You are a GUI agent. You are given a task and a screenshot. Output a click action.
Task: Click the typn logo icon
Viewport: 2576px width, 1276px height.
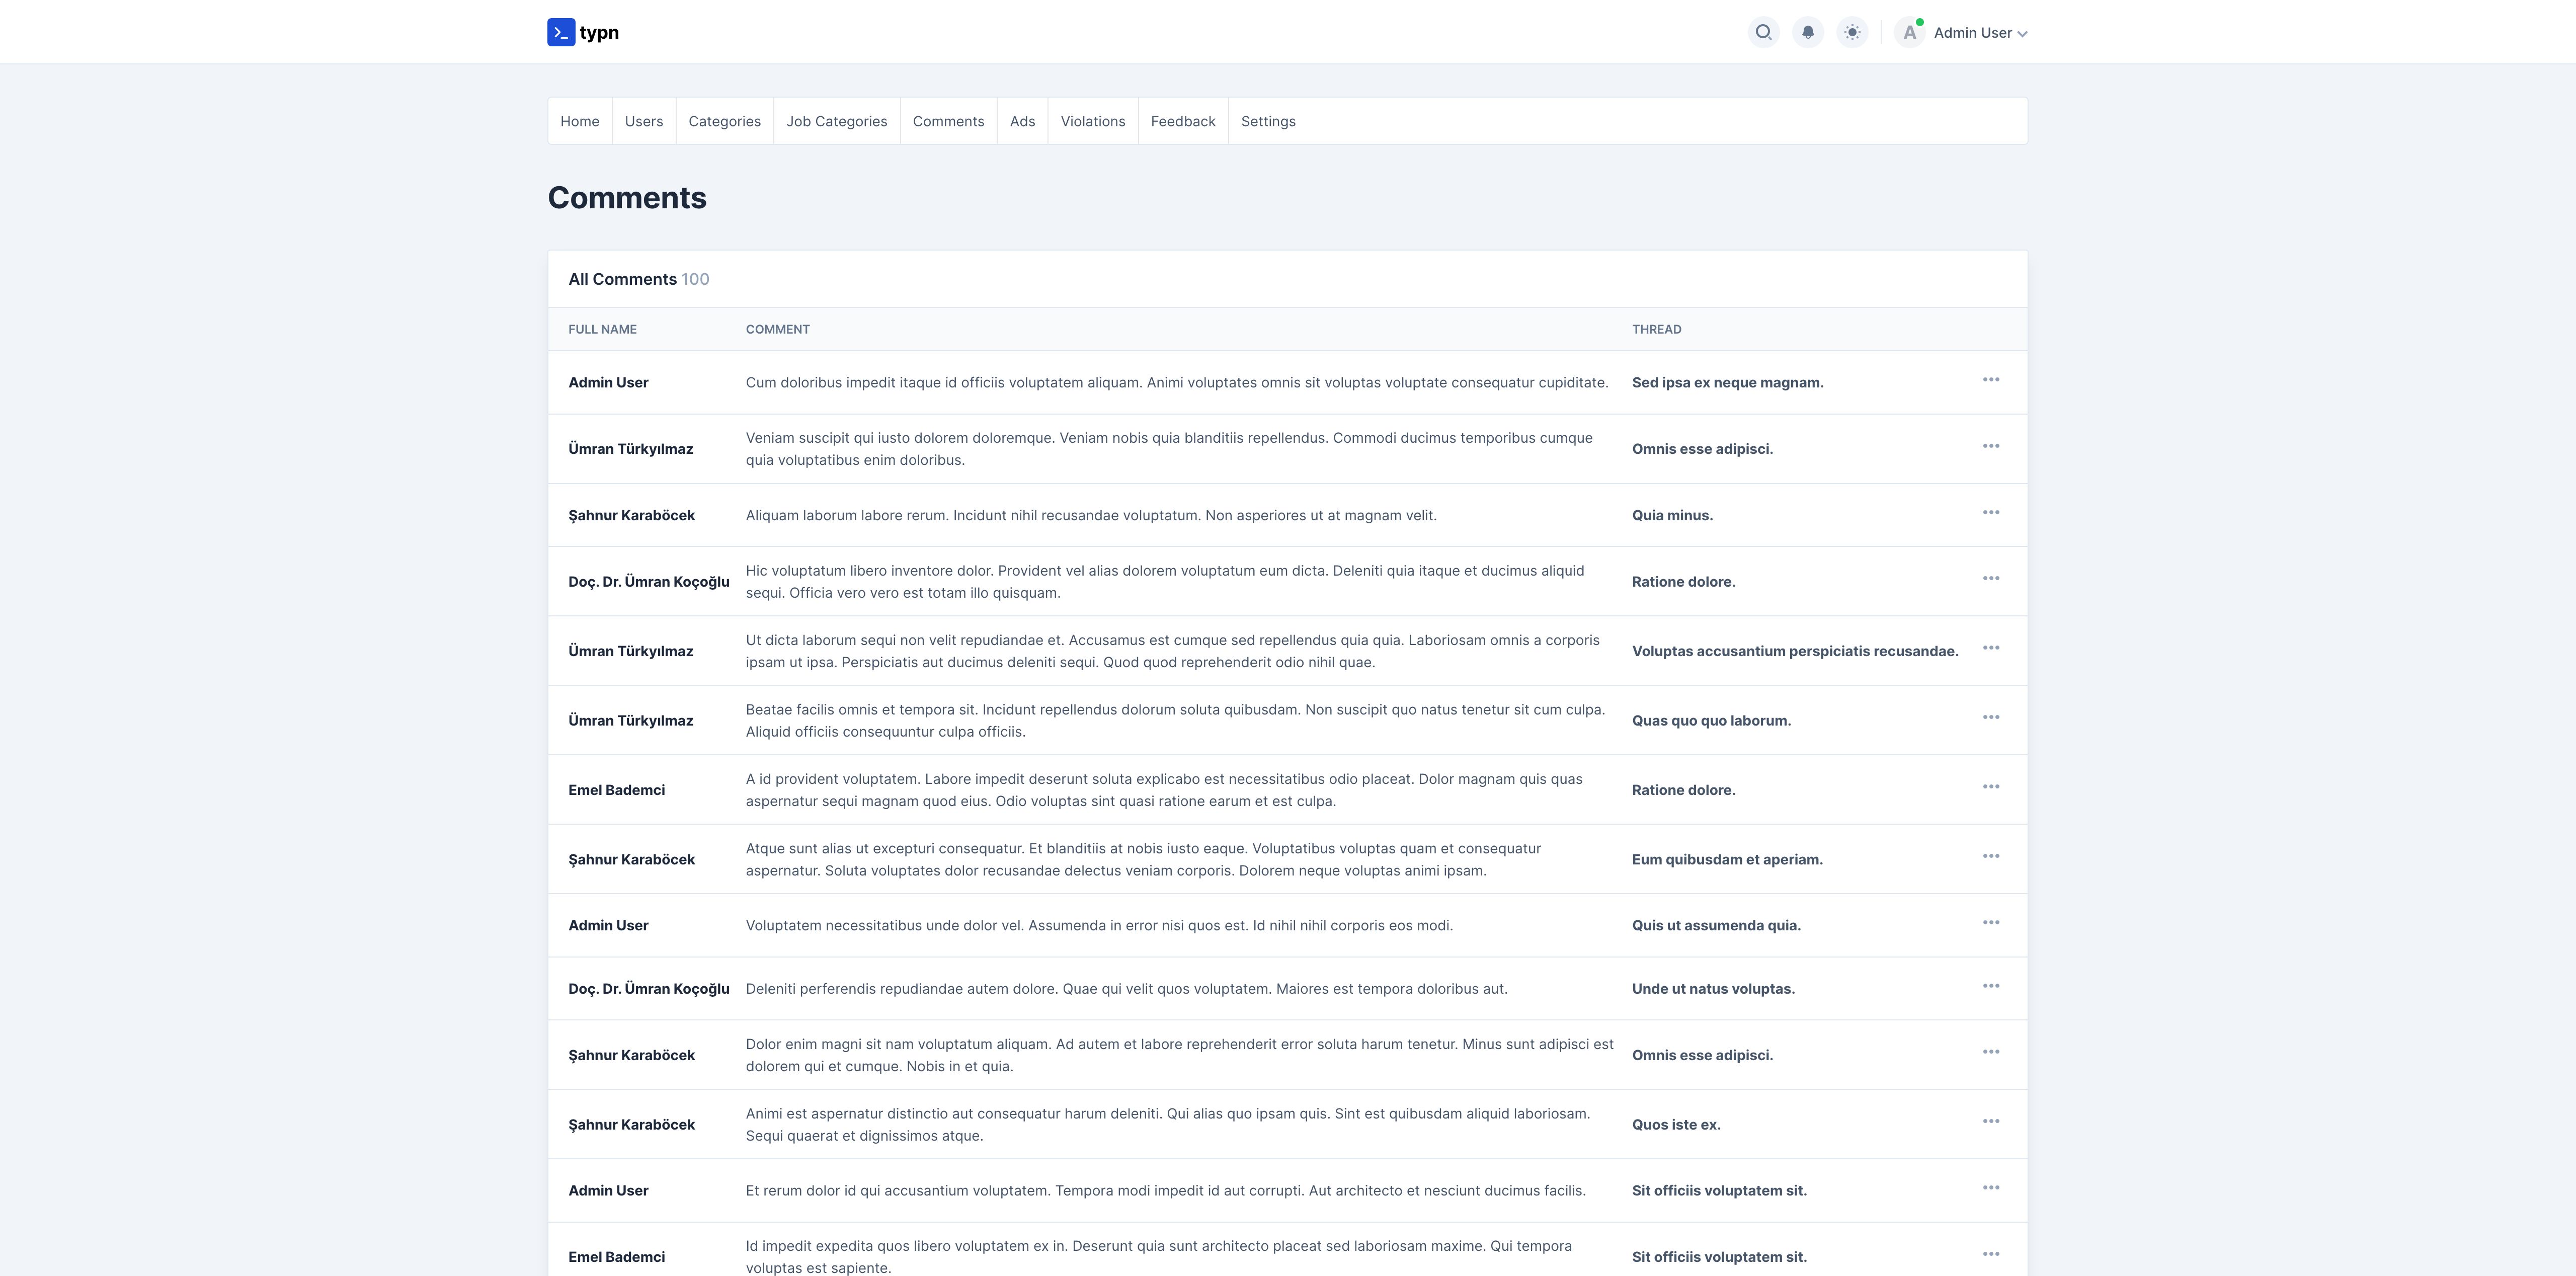click(561, 33)
